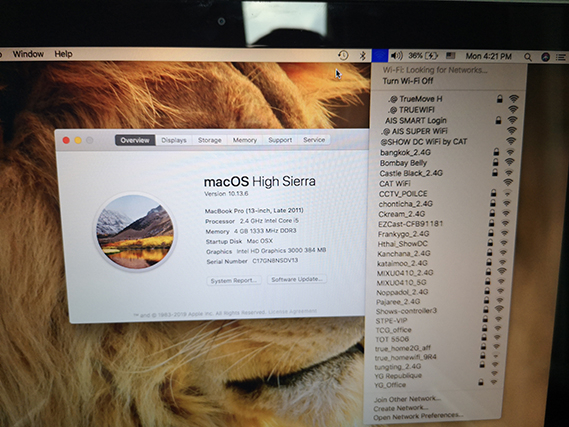The height and width of the screenshot is (427, 569).
Task: Click the serial number C17GN8NSDV13
Action: tap(275, 261)
